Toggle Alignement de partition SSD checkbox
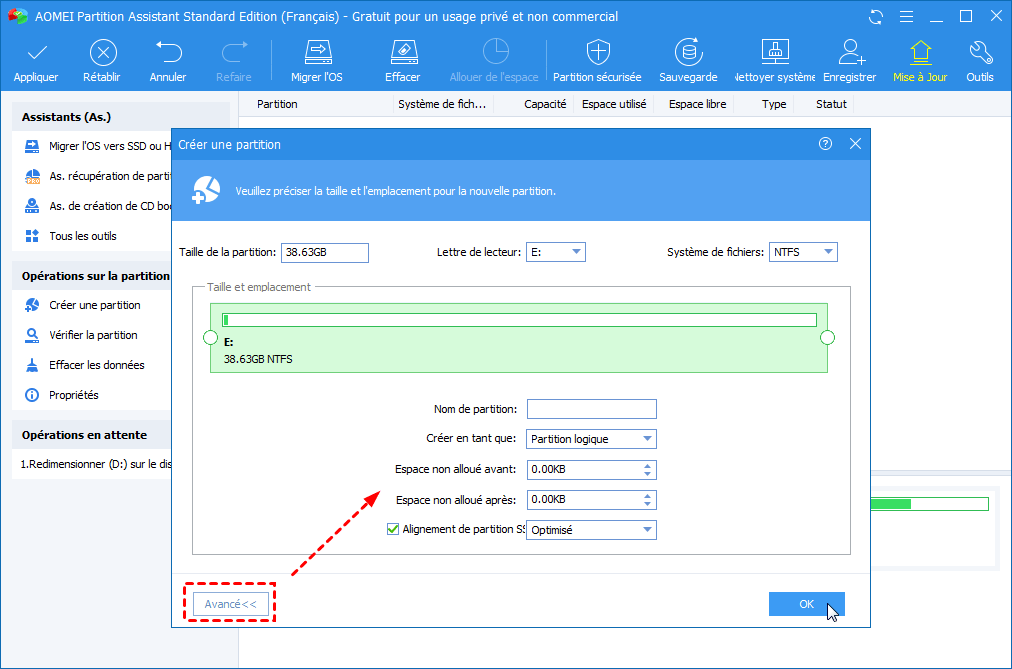Viewport: 1012px width, 669px height. click(392, 529)
